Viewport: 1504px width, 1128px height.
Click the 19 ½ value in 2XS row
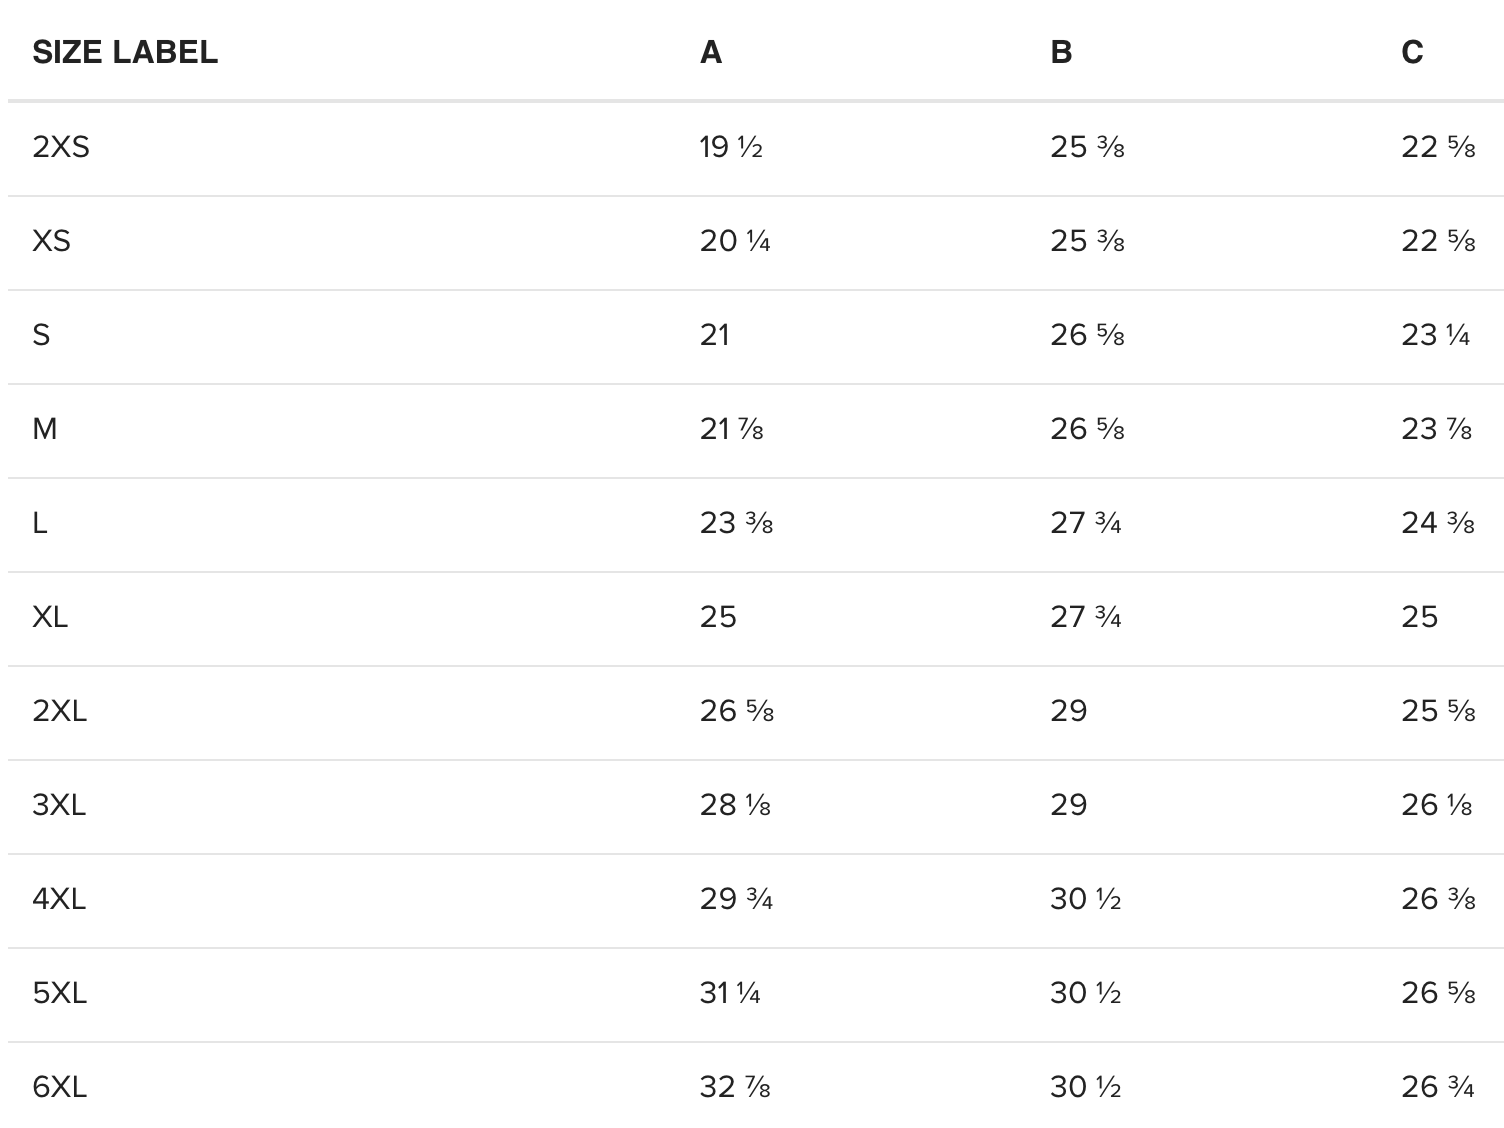point(731,147)
